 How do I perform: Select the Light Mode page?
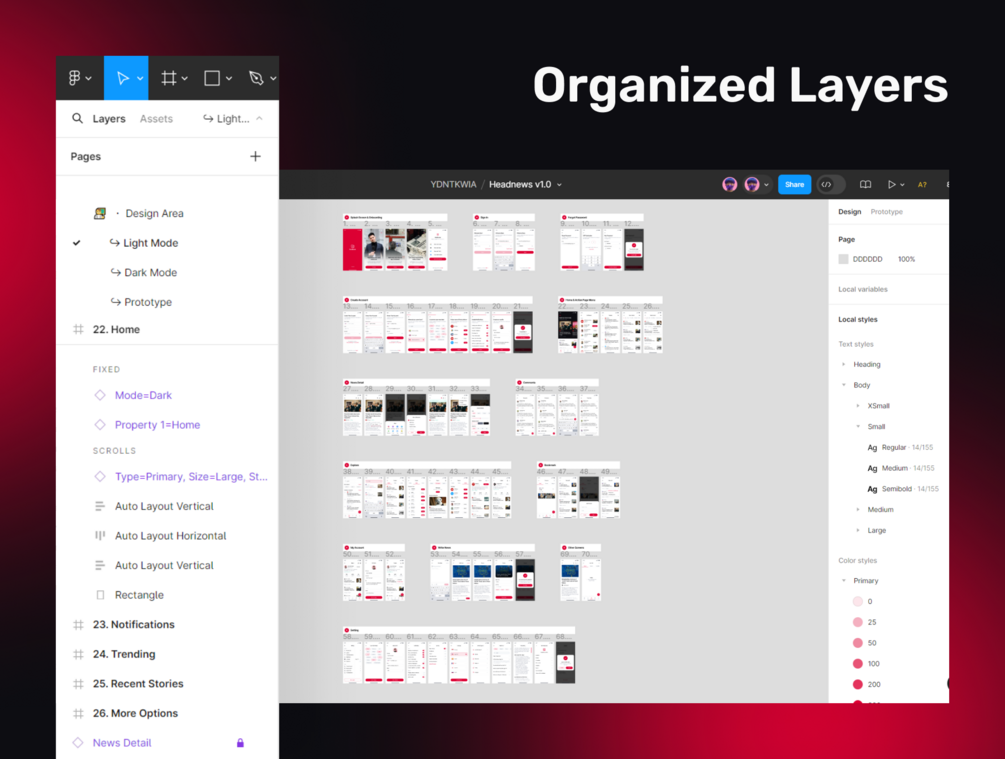point(151,243)
